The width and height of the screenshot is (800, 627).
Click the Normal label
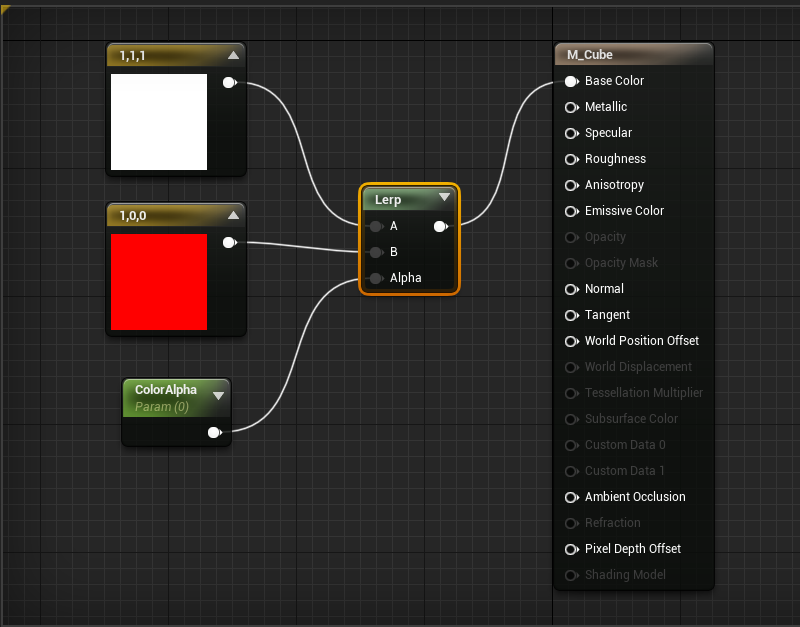(x=604, y=289)
